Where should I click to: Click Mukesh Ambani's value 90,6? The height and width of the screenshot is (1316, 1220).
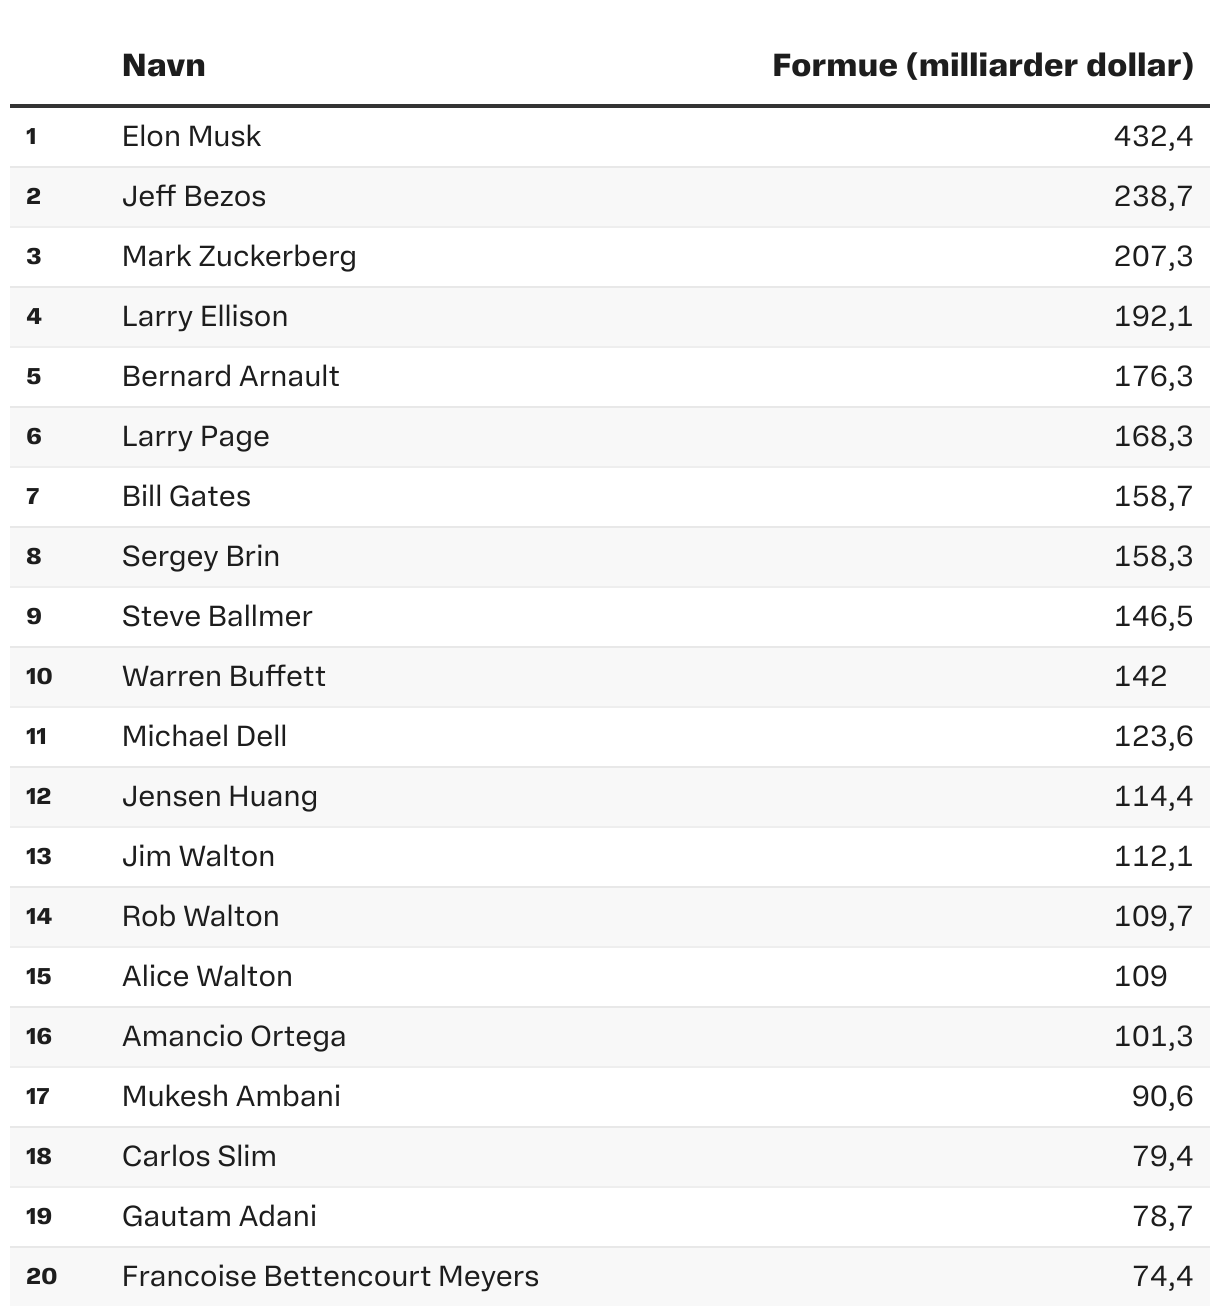(x=1162, y=1096)
